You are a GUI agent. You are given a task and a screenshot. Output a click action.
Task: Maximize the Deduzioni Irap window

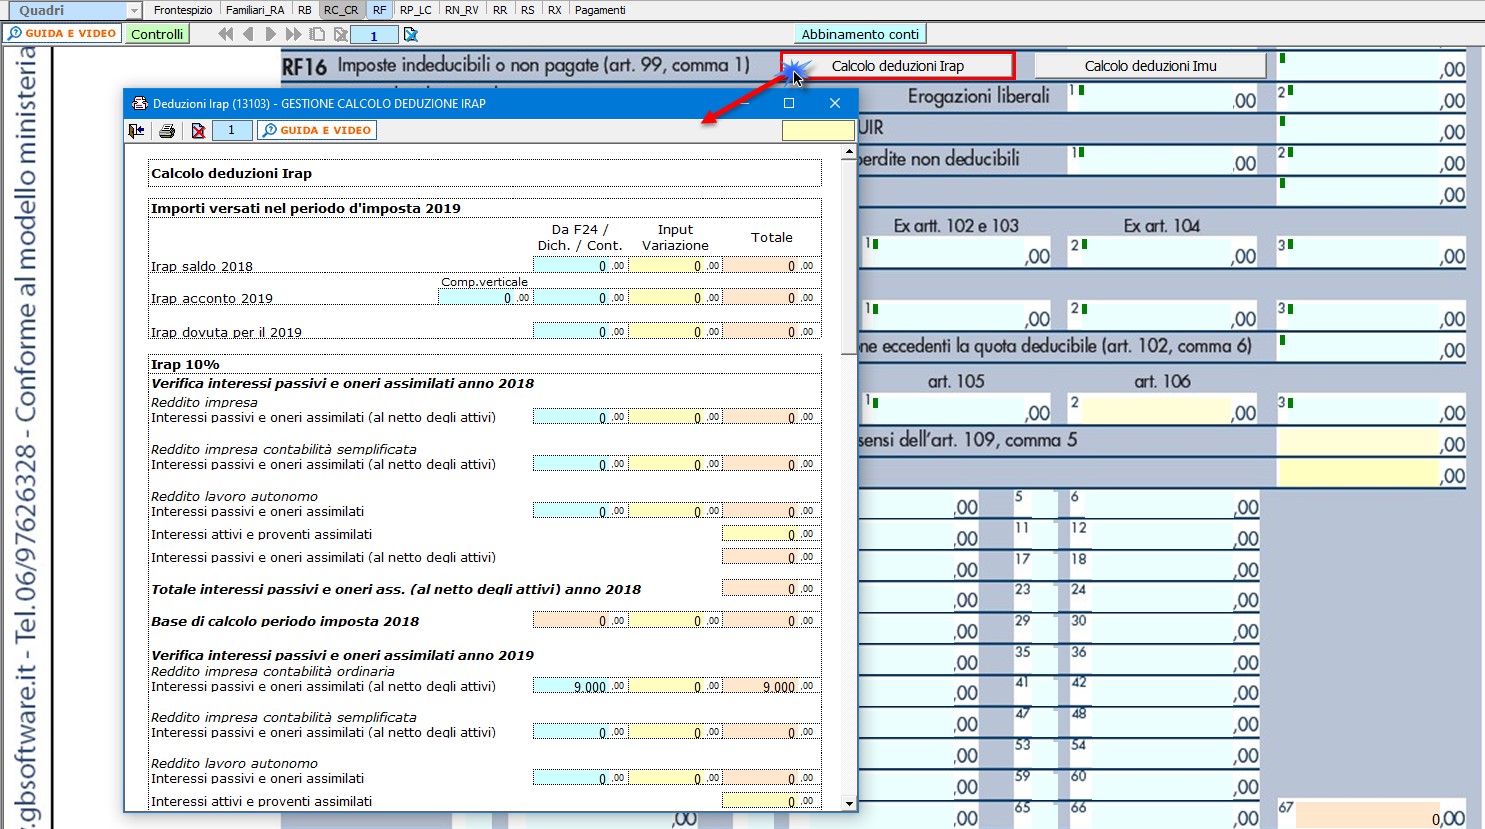pos(789,103)
